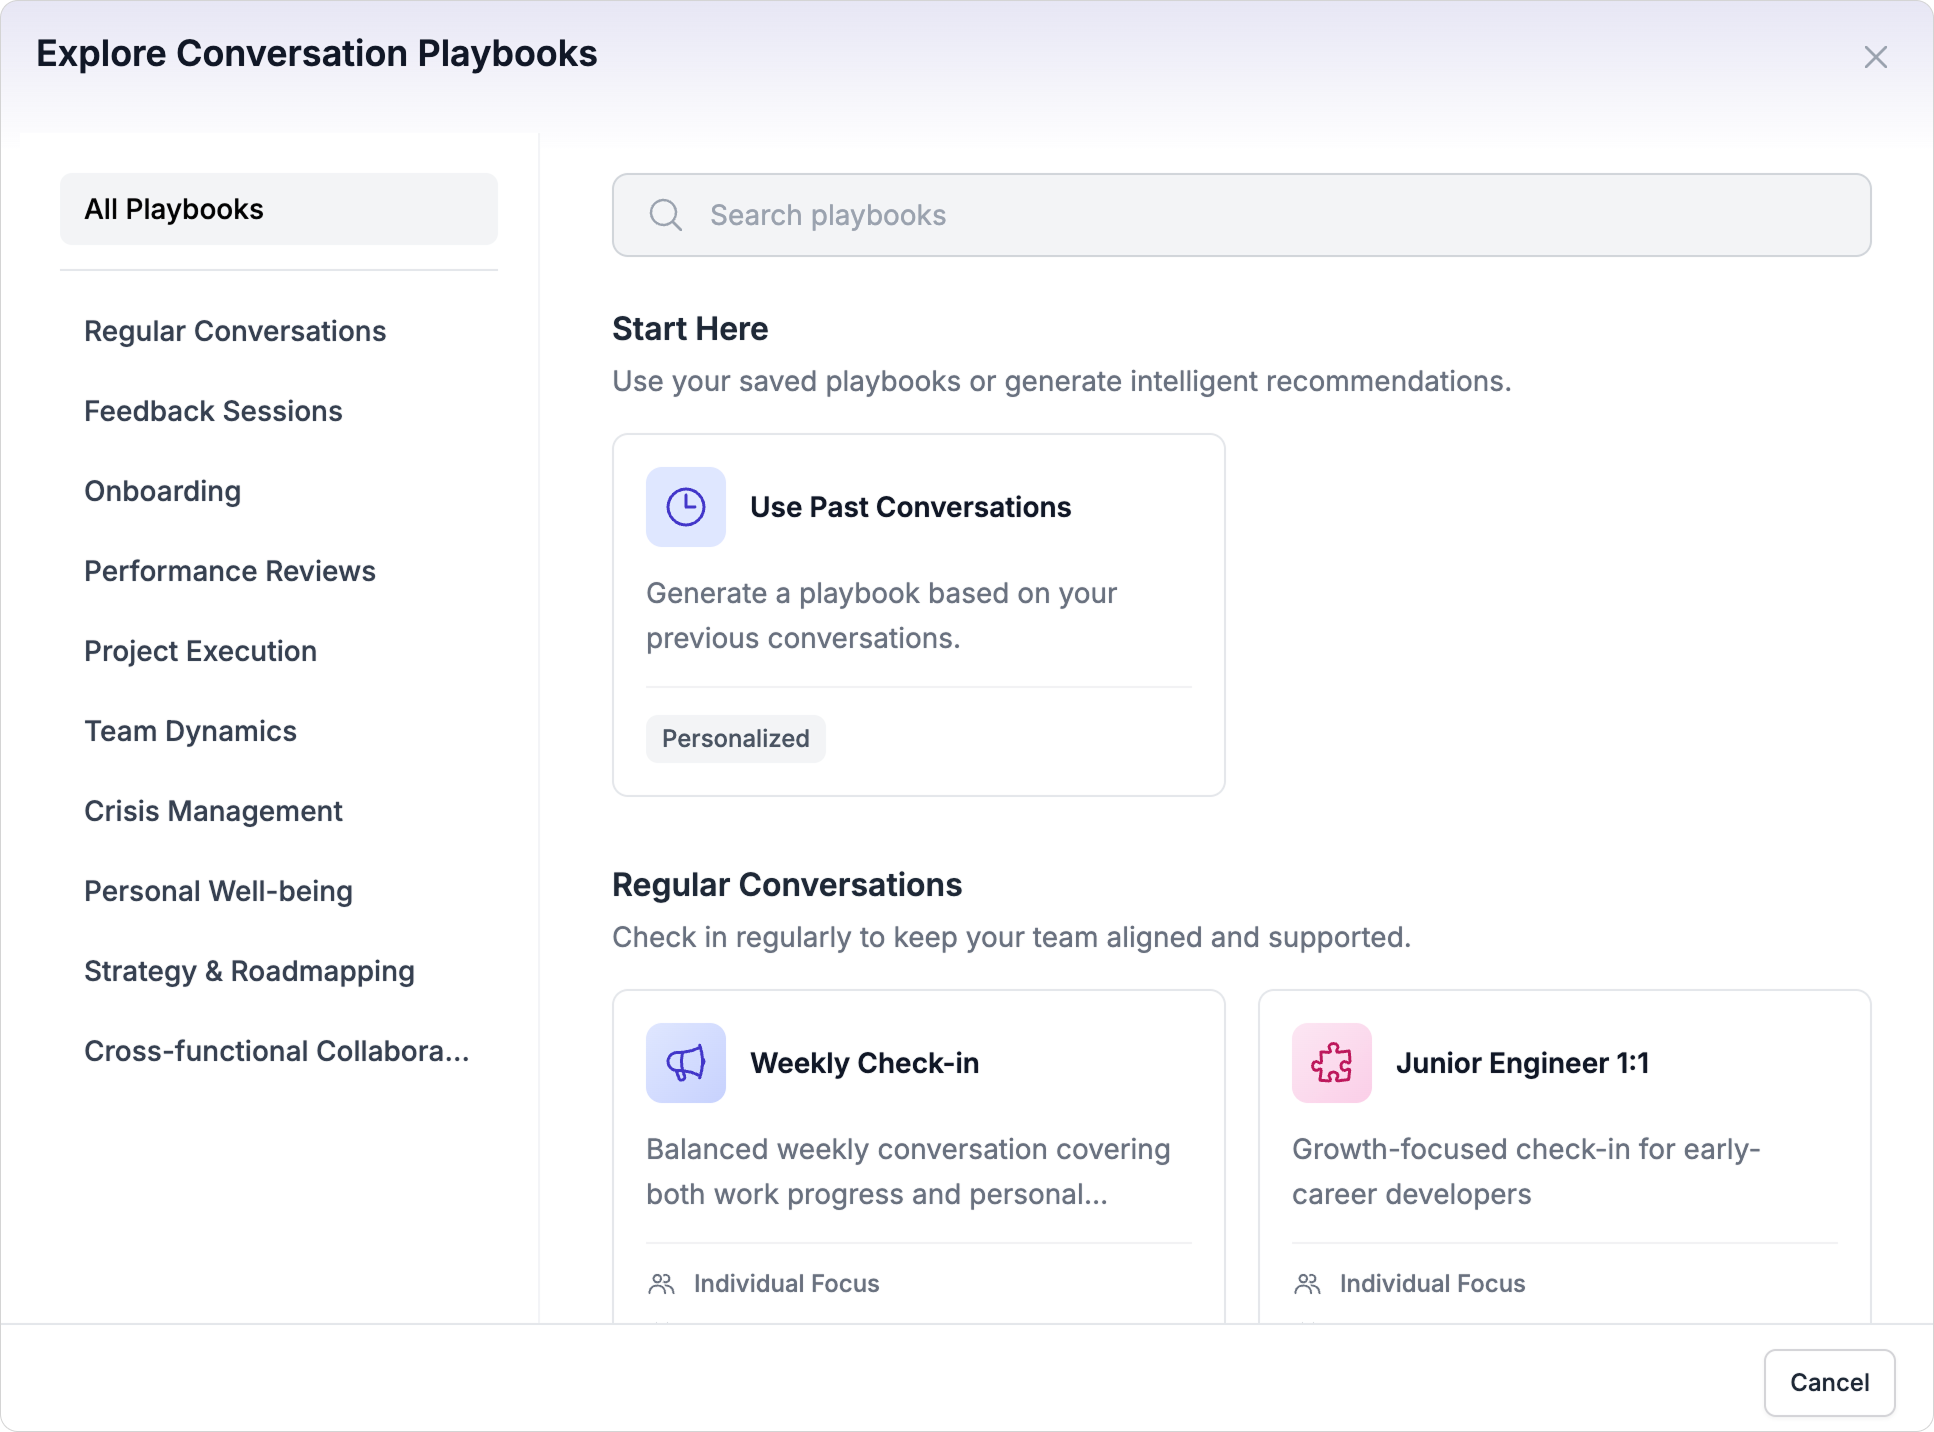Choose Strategy & Roadmapping category

click(x=249, y=971)
